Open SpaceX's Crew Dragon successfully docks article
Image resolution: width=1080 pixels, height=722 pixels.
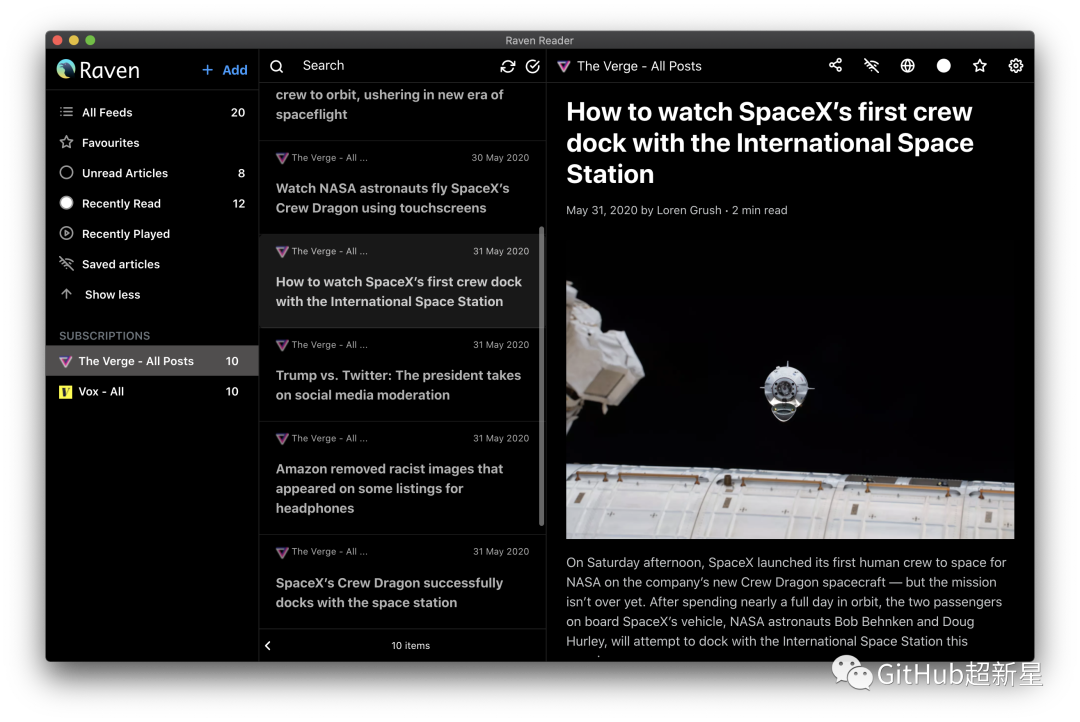[402, 581]
